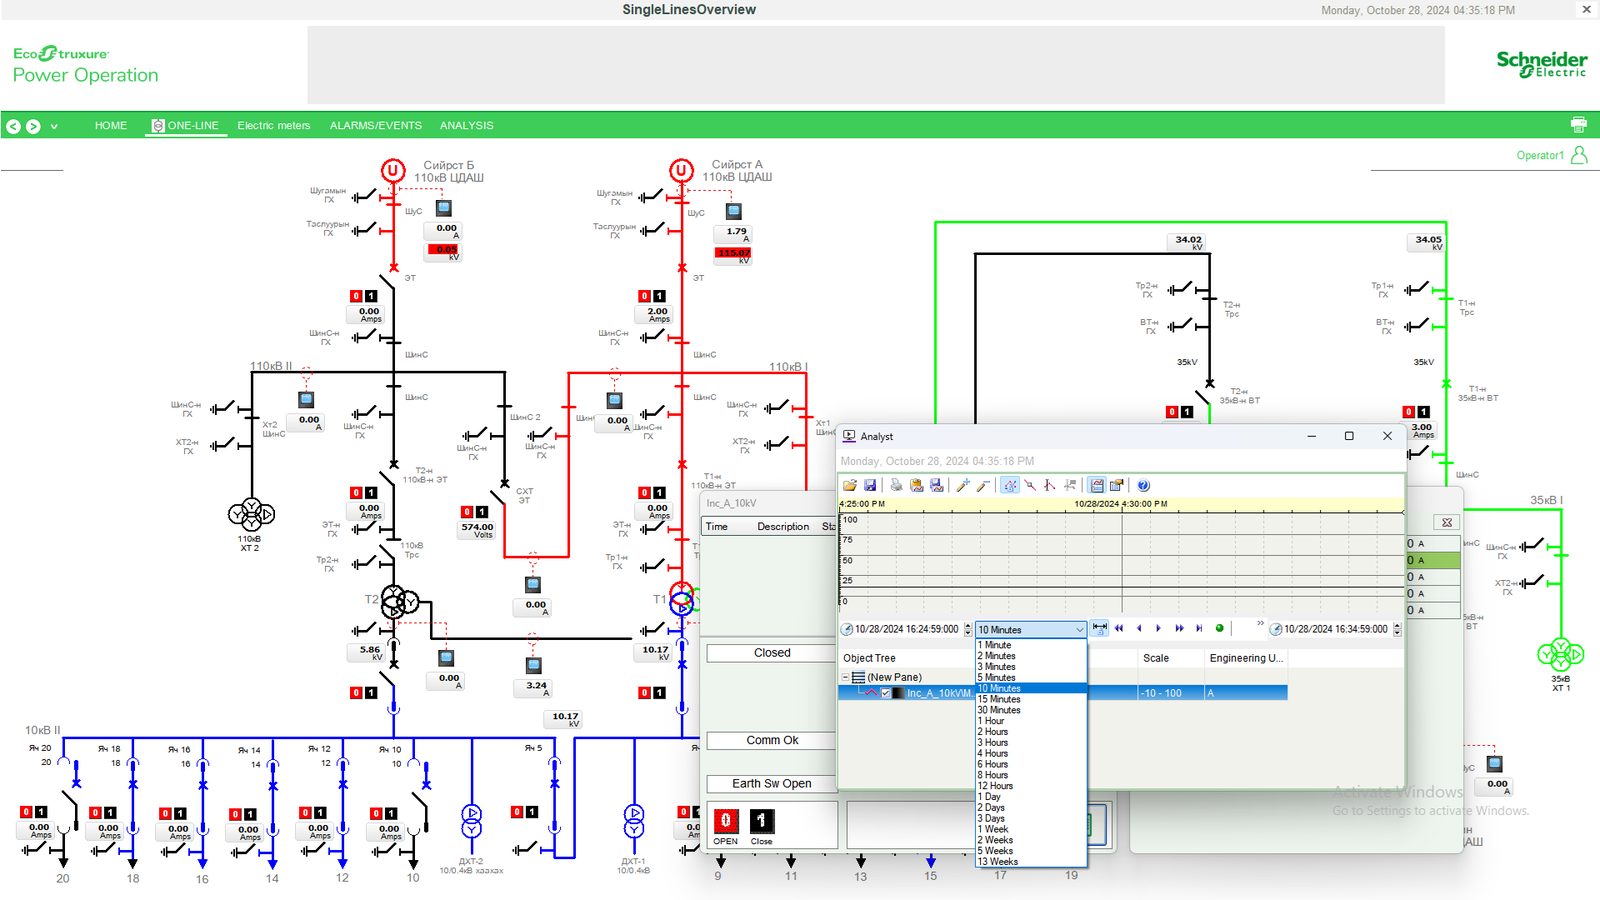Click the start time spinner arrows
The image size is (1600, 900).
(x=967, y=630)
